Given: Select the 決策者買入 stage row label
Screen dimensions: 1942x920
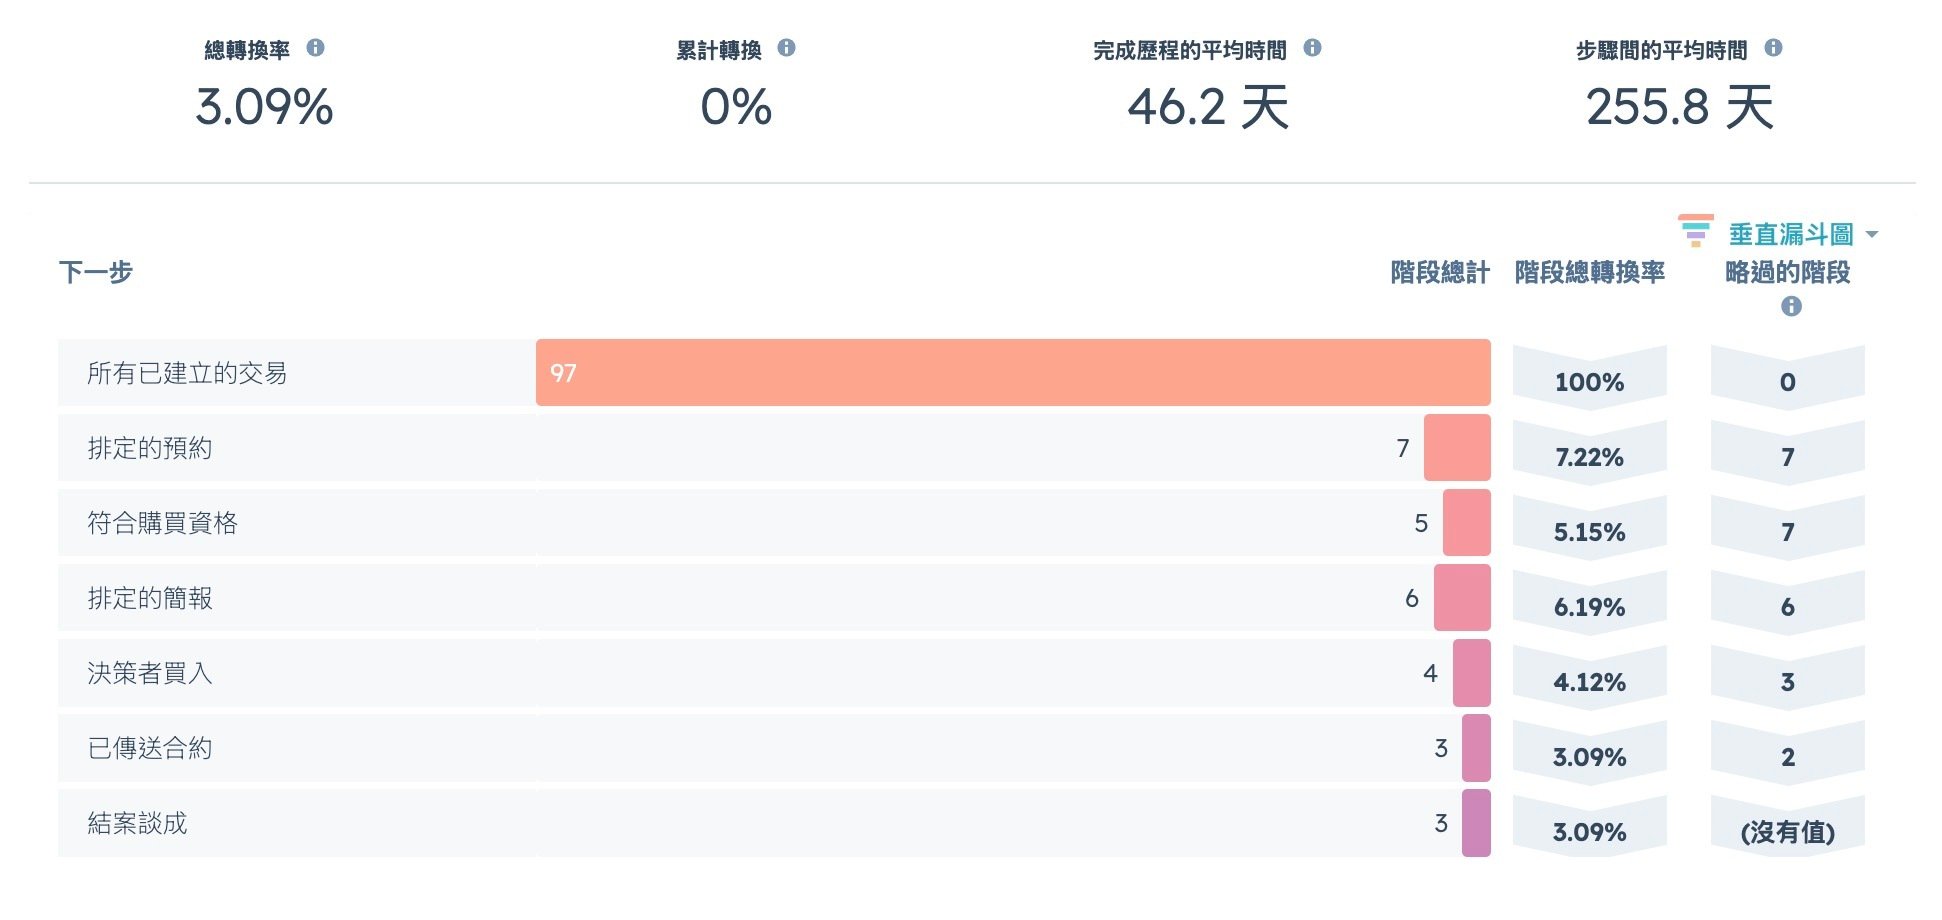Looking at the screenshot, I should point(150,673).
